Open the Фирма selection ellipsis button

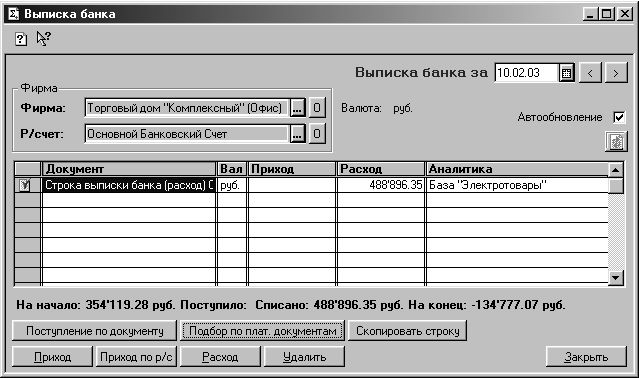point(297,108)
